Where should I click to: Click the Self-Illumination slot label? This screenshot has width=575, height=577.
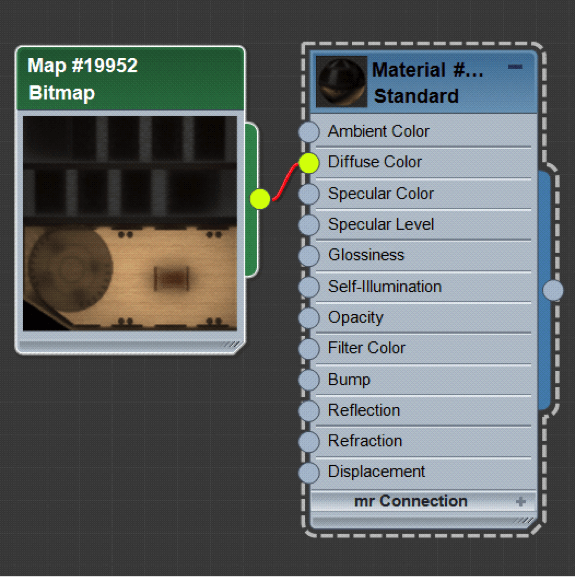[x=384, y=286]
